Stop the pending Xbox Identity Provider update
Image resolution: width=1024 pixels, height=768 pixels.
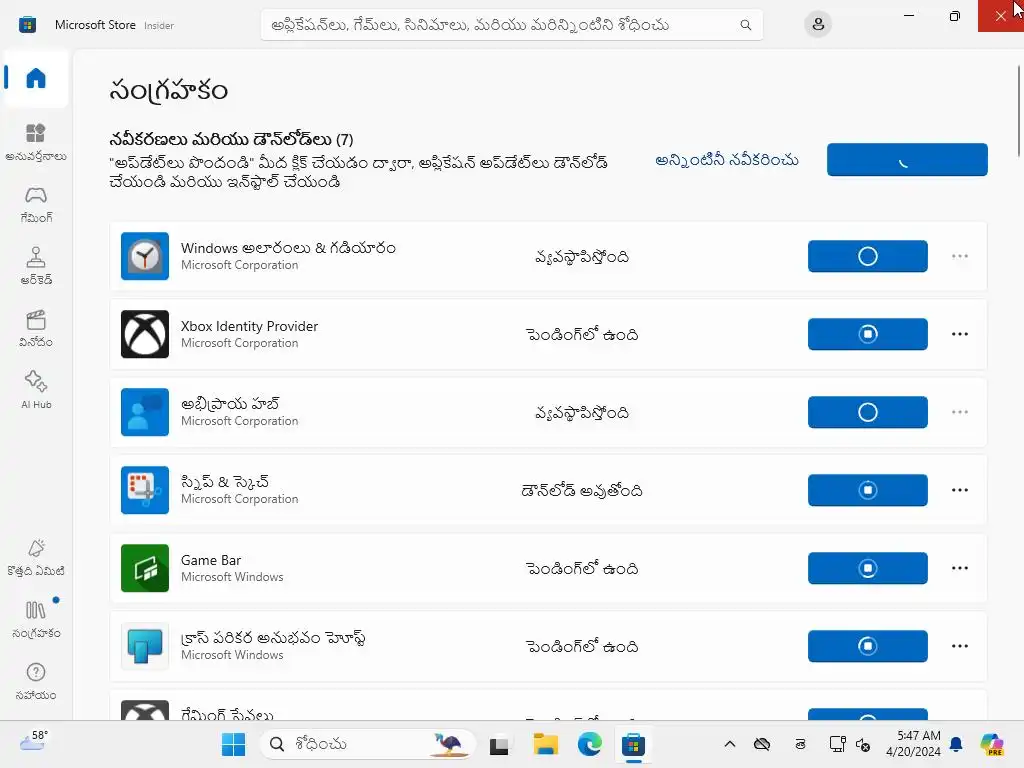click(x=867, y=334)
